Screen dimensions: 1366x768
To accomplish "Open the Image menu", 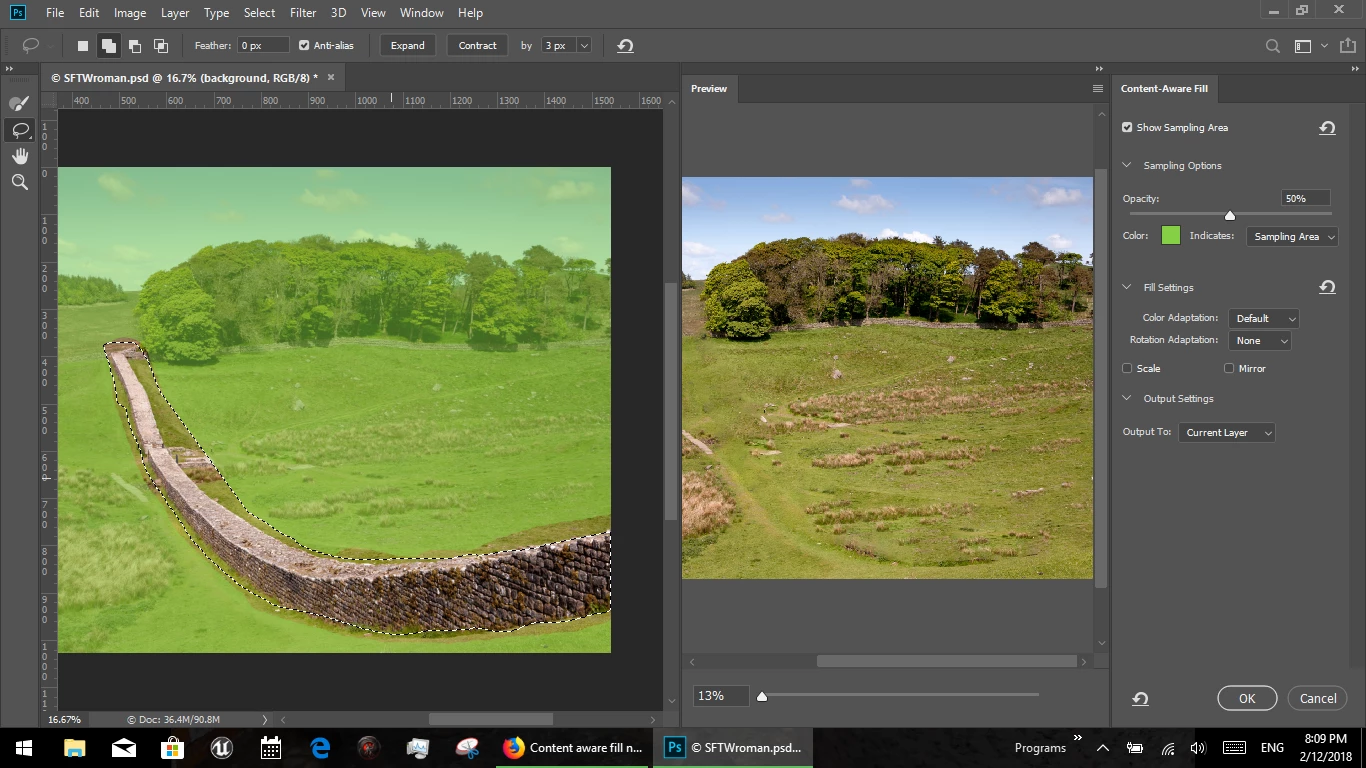I will [130, 13].
